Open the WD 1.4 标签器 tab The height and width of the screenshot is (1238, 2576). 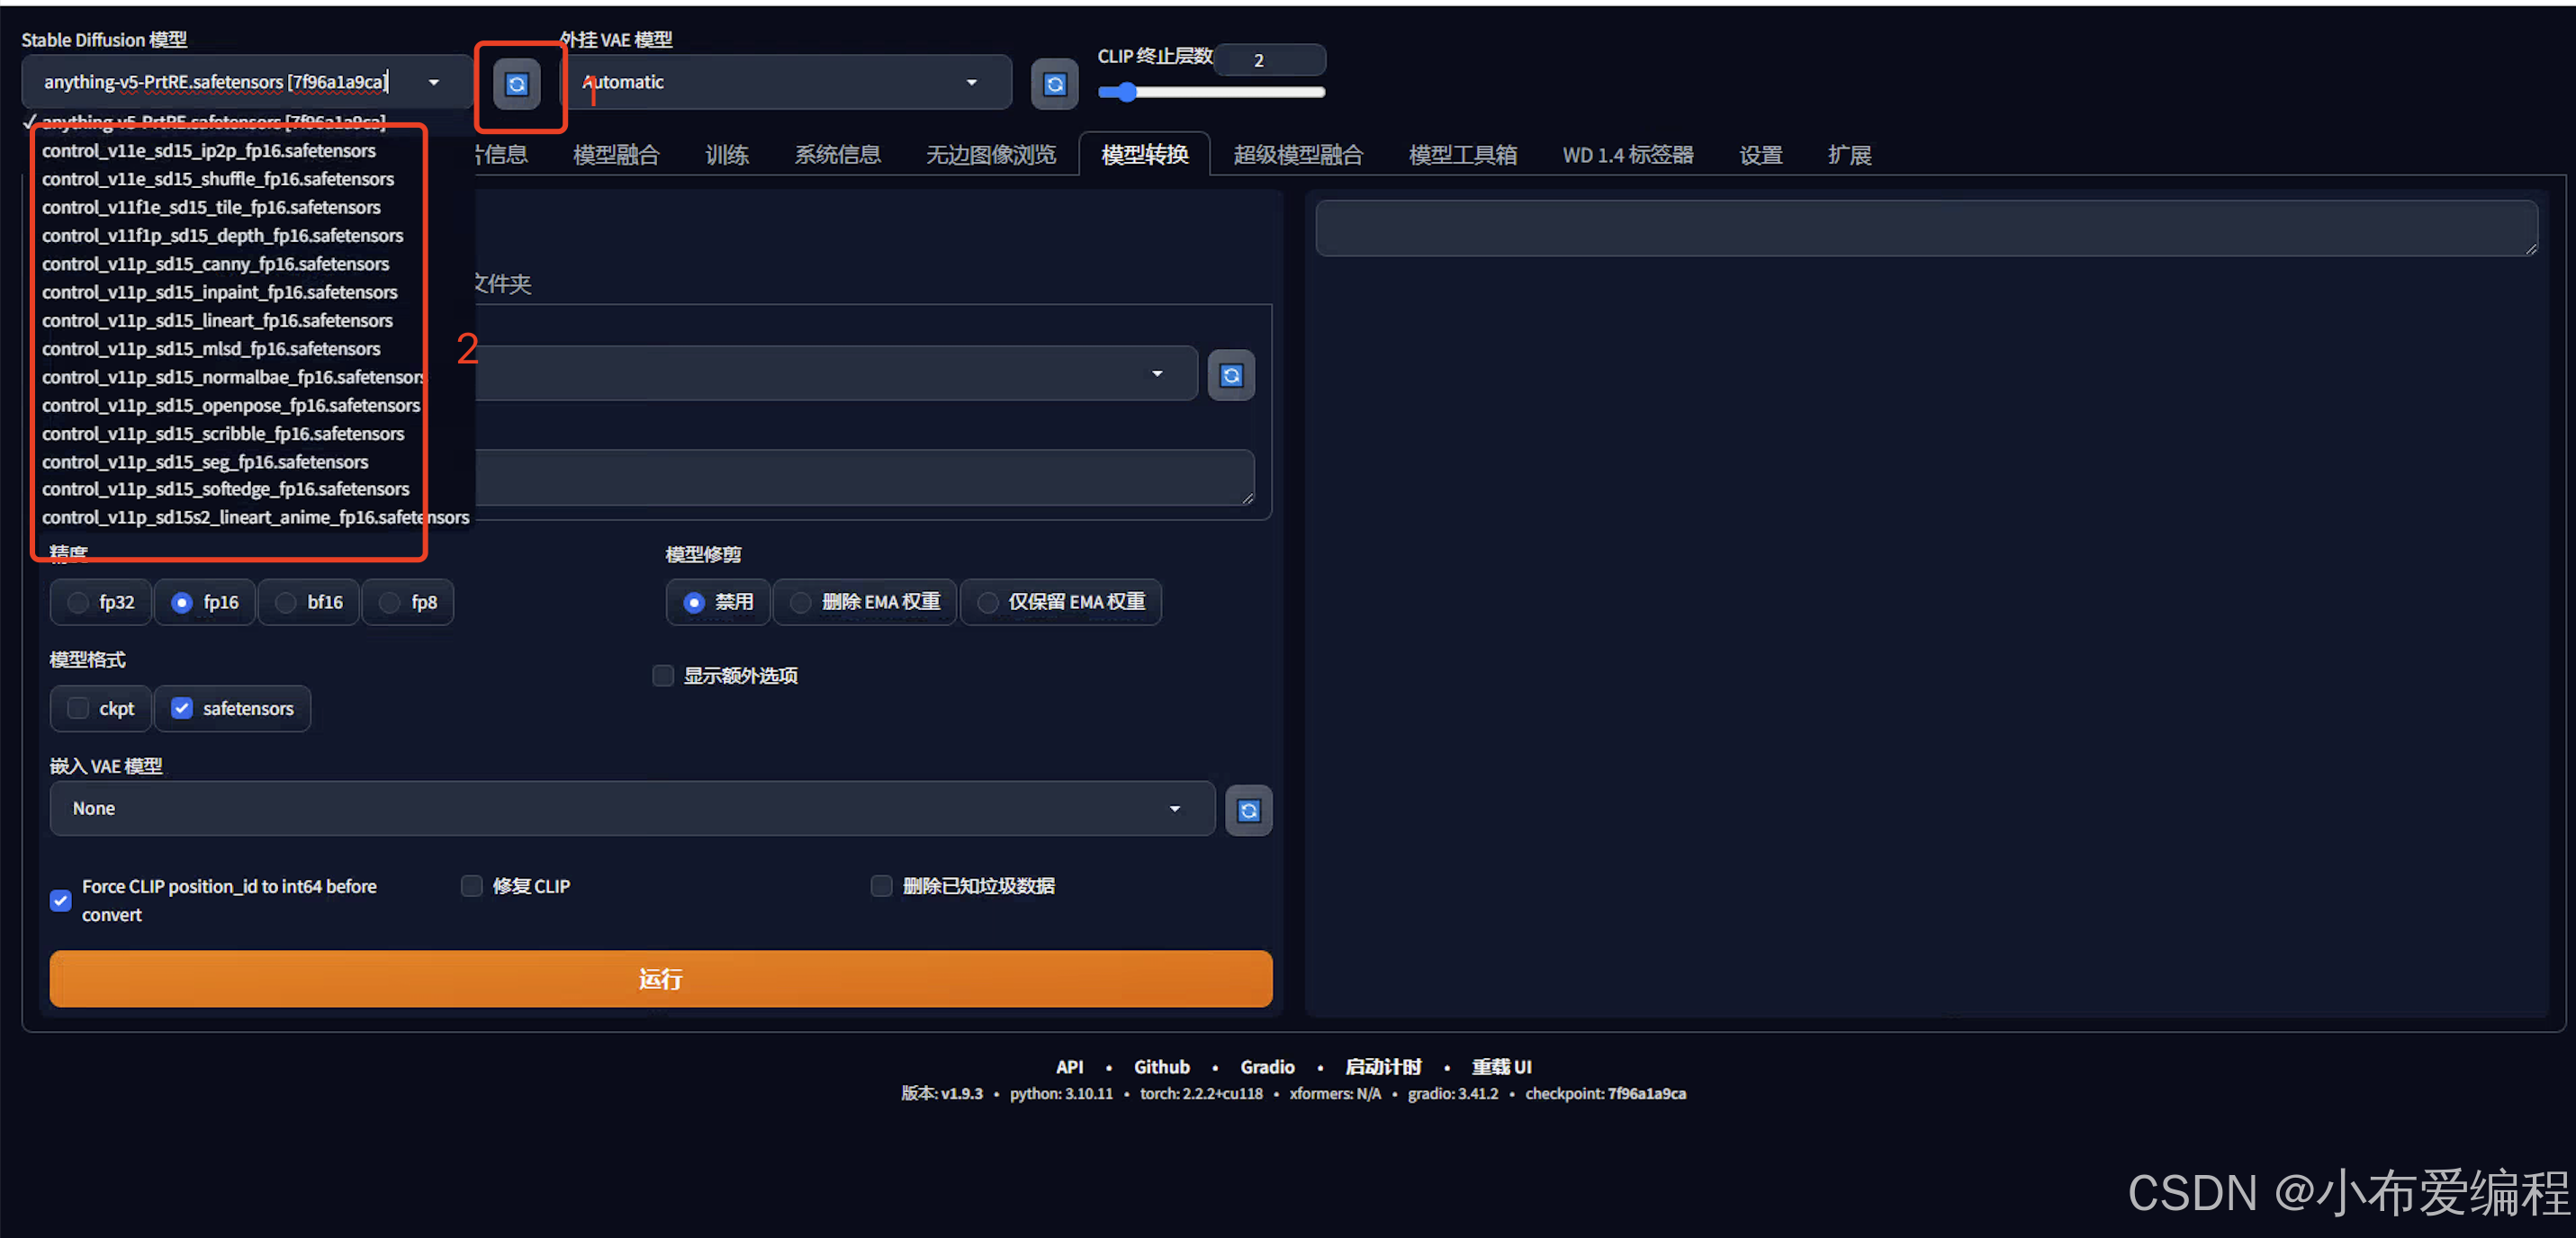coord(1627,155)
